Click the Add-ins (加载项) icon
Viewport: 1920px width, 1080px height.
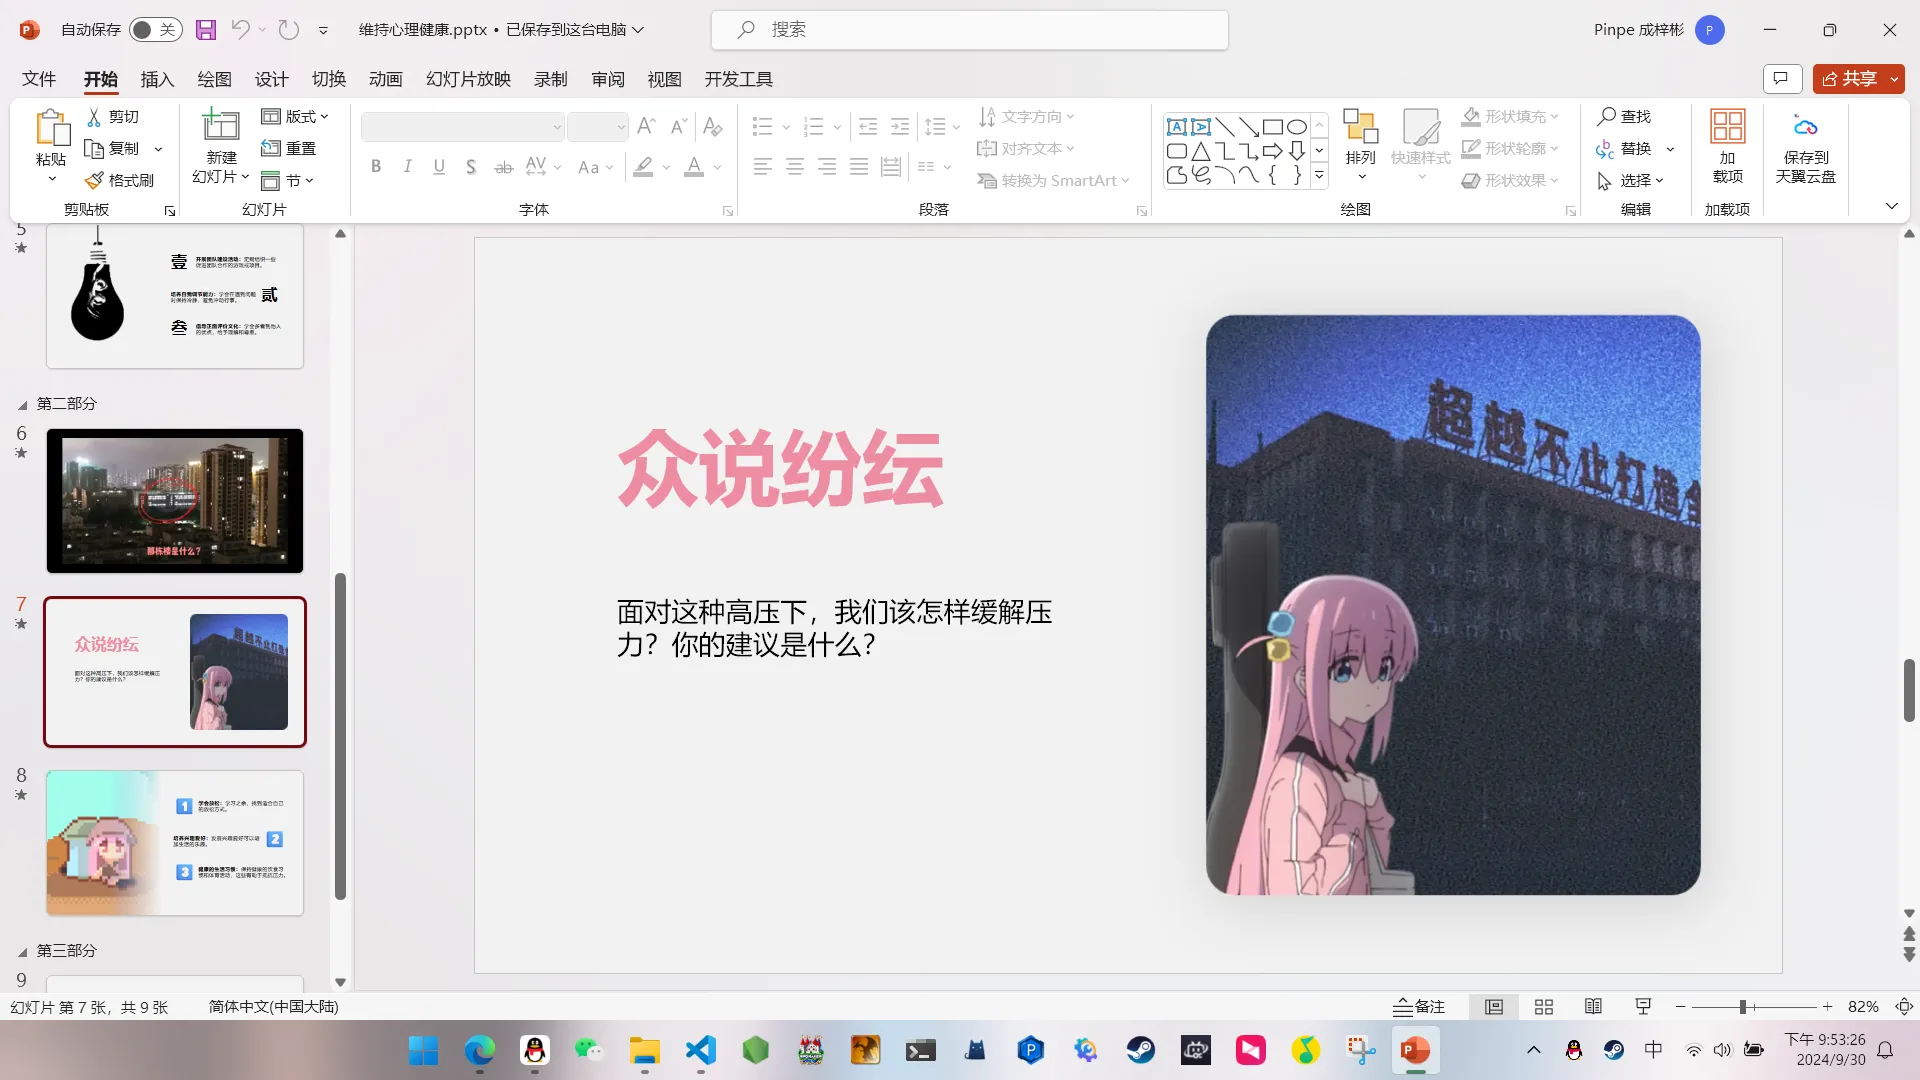pyautogui.click(x=1727, y=127)
